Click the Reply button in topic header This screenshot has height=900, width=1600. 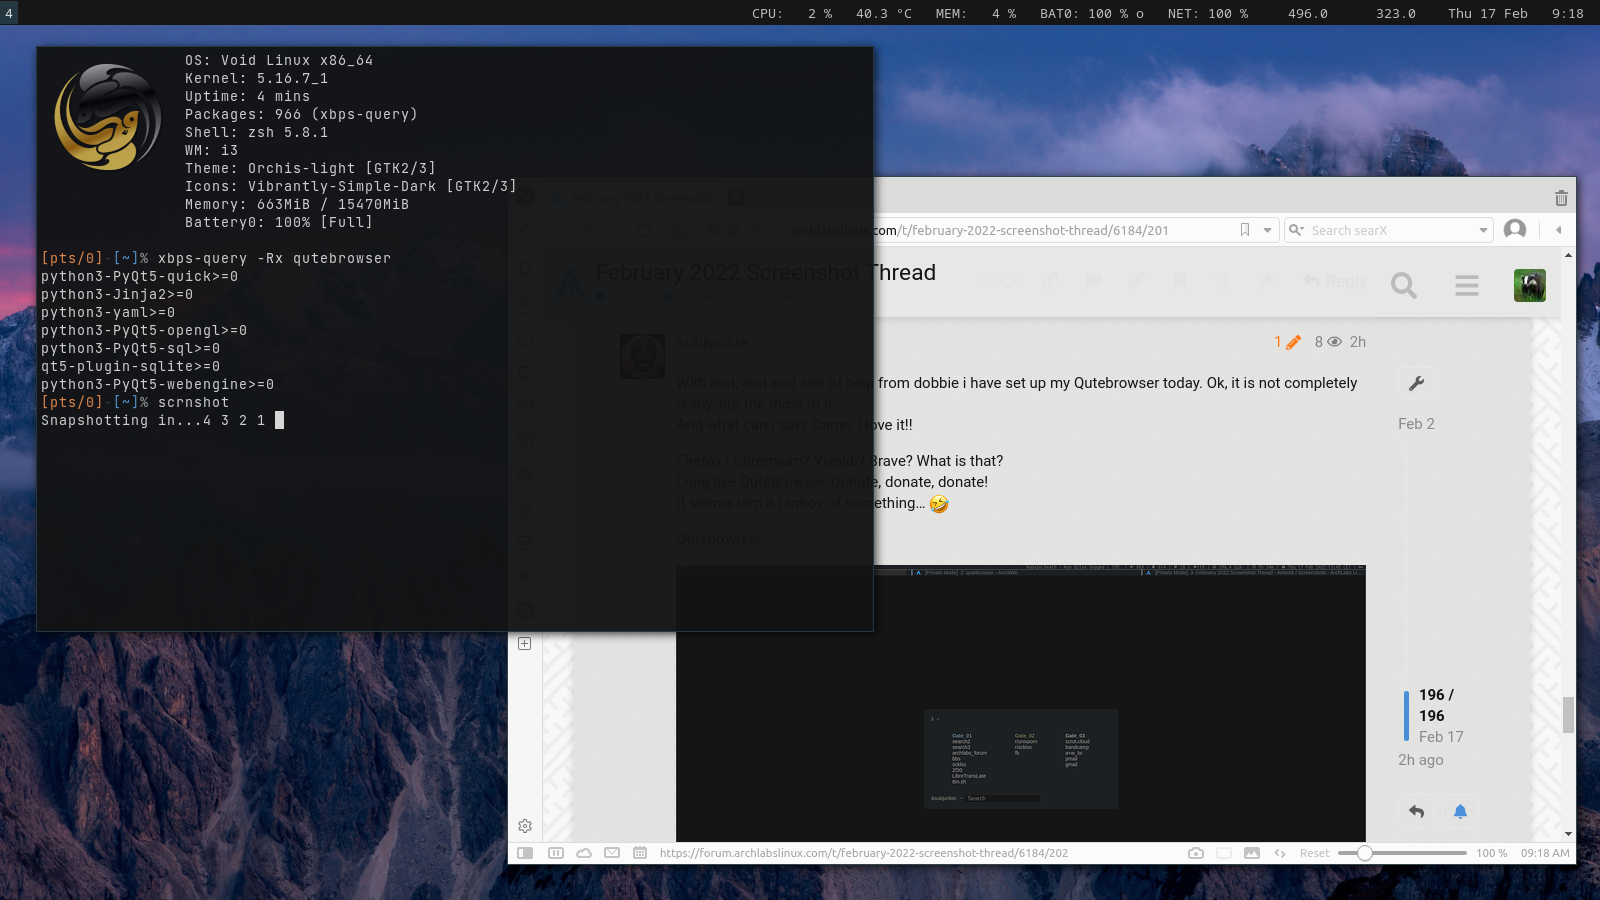tap(1335, 282)
